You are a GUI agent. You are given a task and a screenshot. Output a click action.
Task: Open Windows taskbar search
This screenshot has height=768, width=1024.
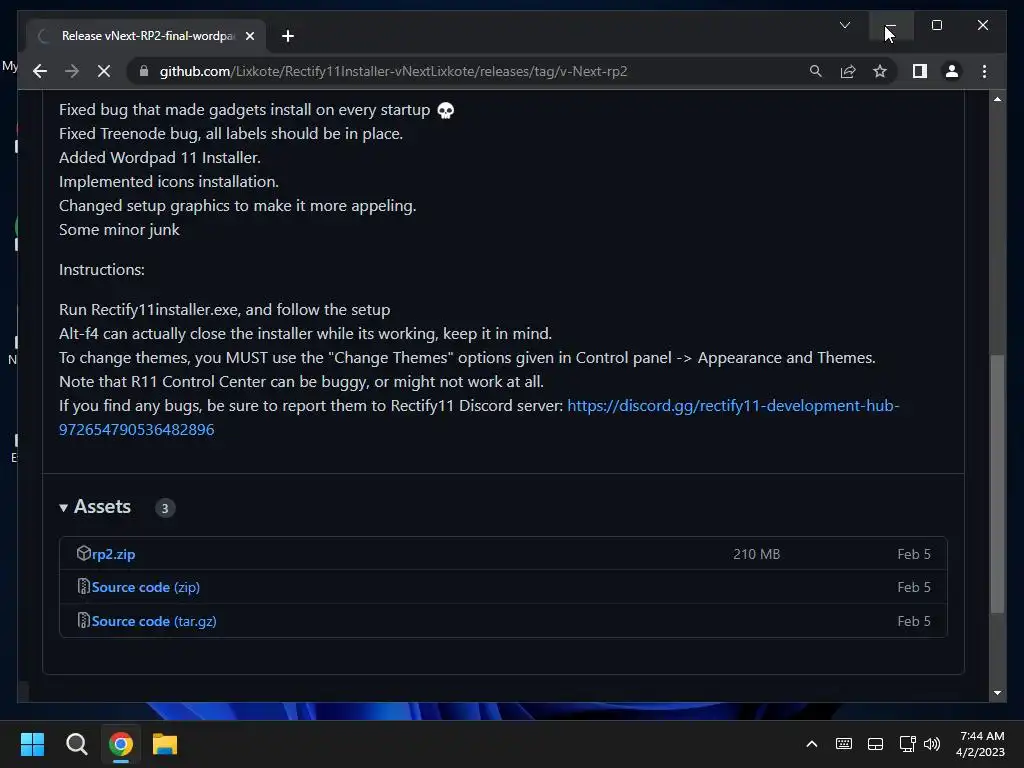coord(76,744)
